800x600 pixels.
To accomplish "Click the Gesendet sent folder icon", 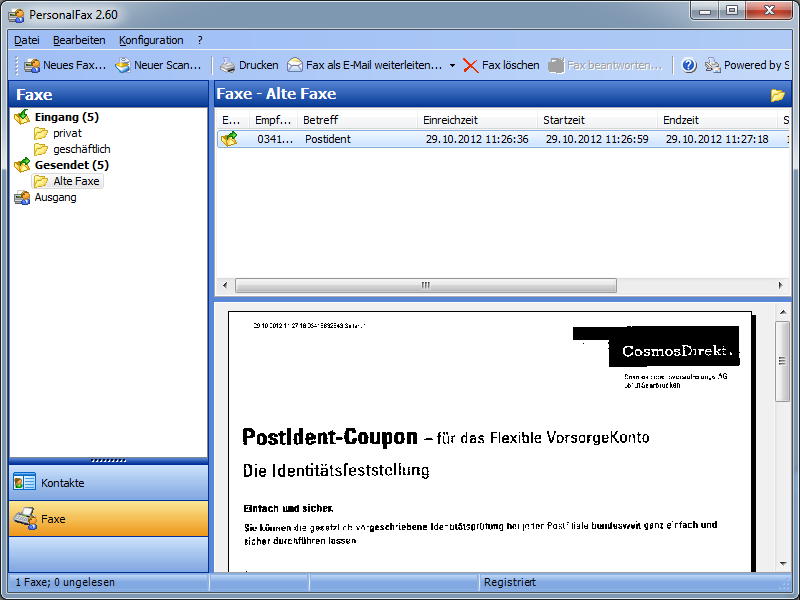I will (x=22, y=165).
